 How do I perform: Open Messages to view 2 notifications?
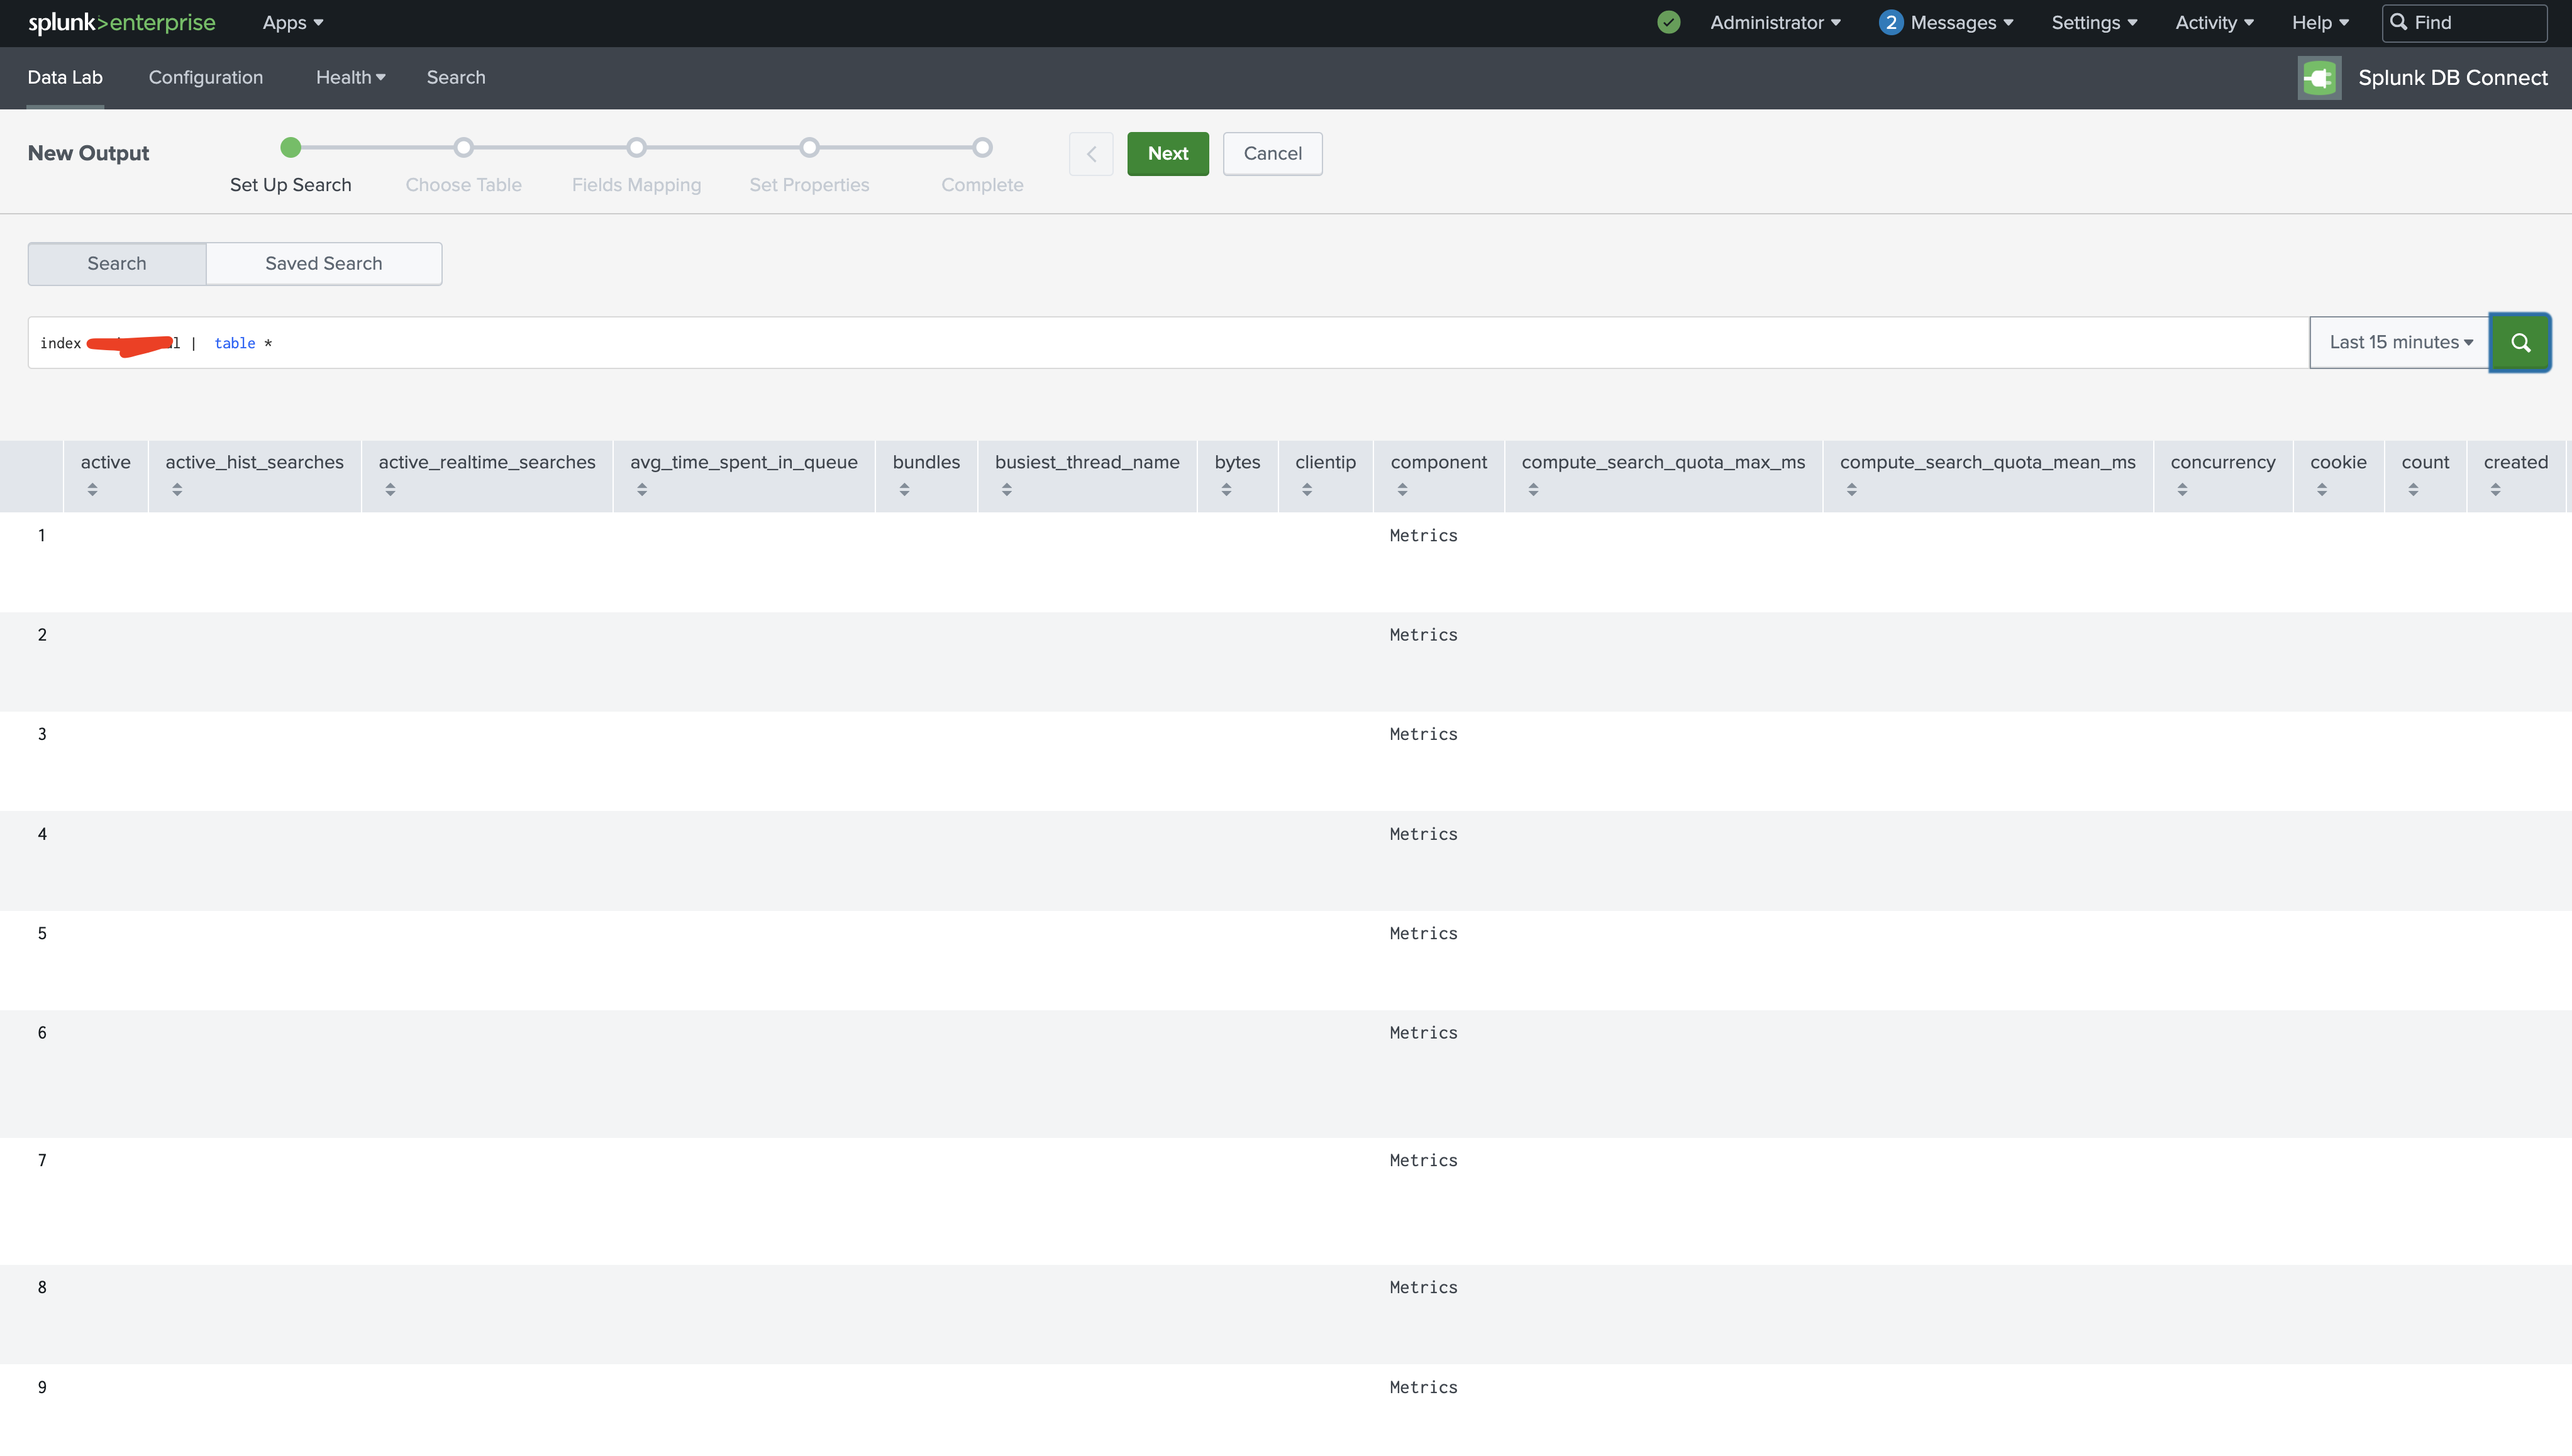[1944, 22]
